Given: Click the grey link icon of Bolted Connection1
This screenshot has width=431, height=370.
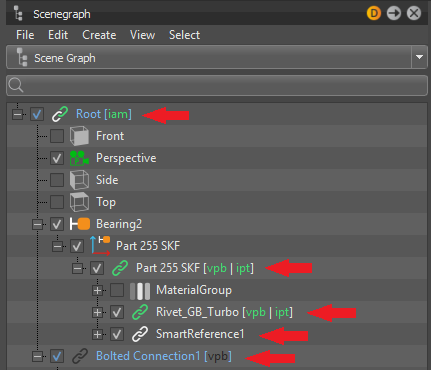Looking at the screenshot, I should tap(80, 356).
